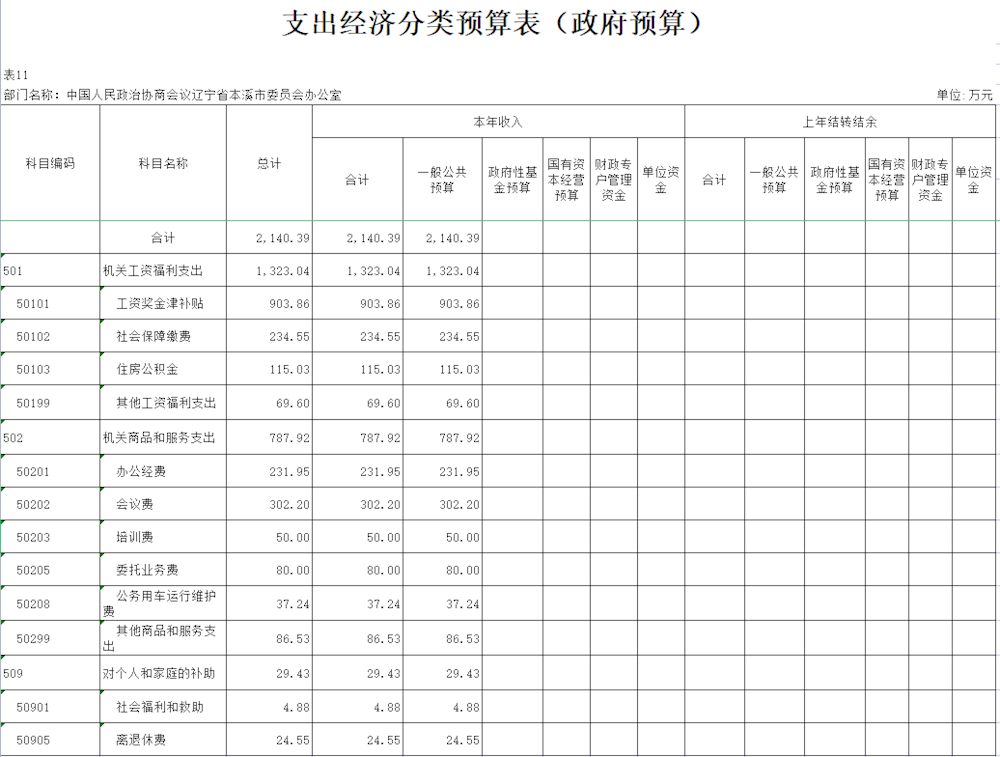
Task: Click 总计 value in 办公经费 row
Action: click(269, 471)
